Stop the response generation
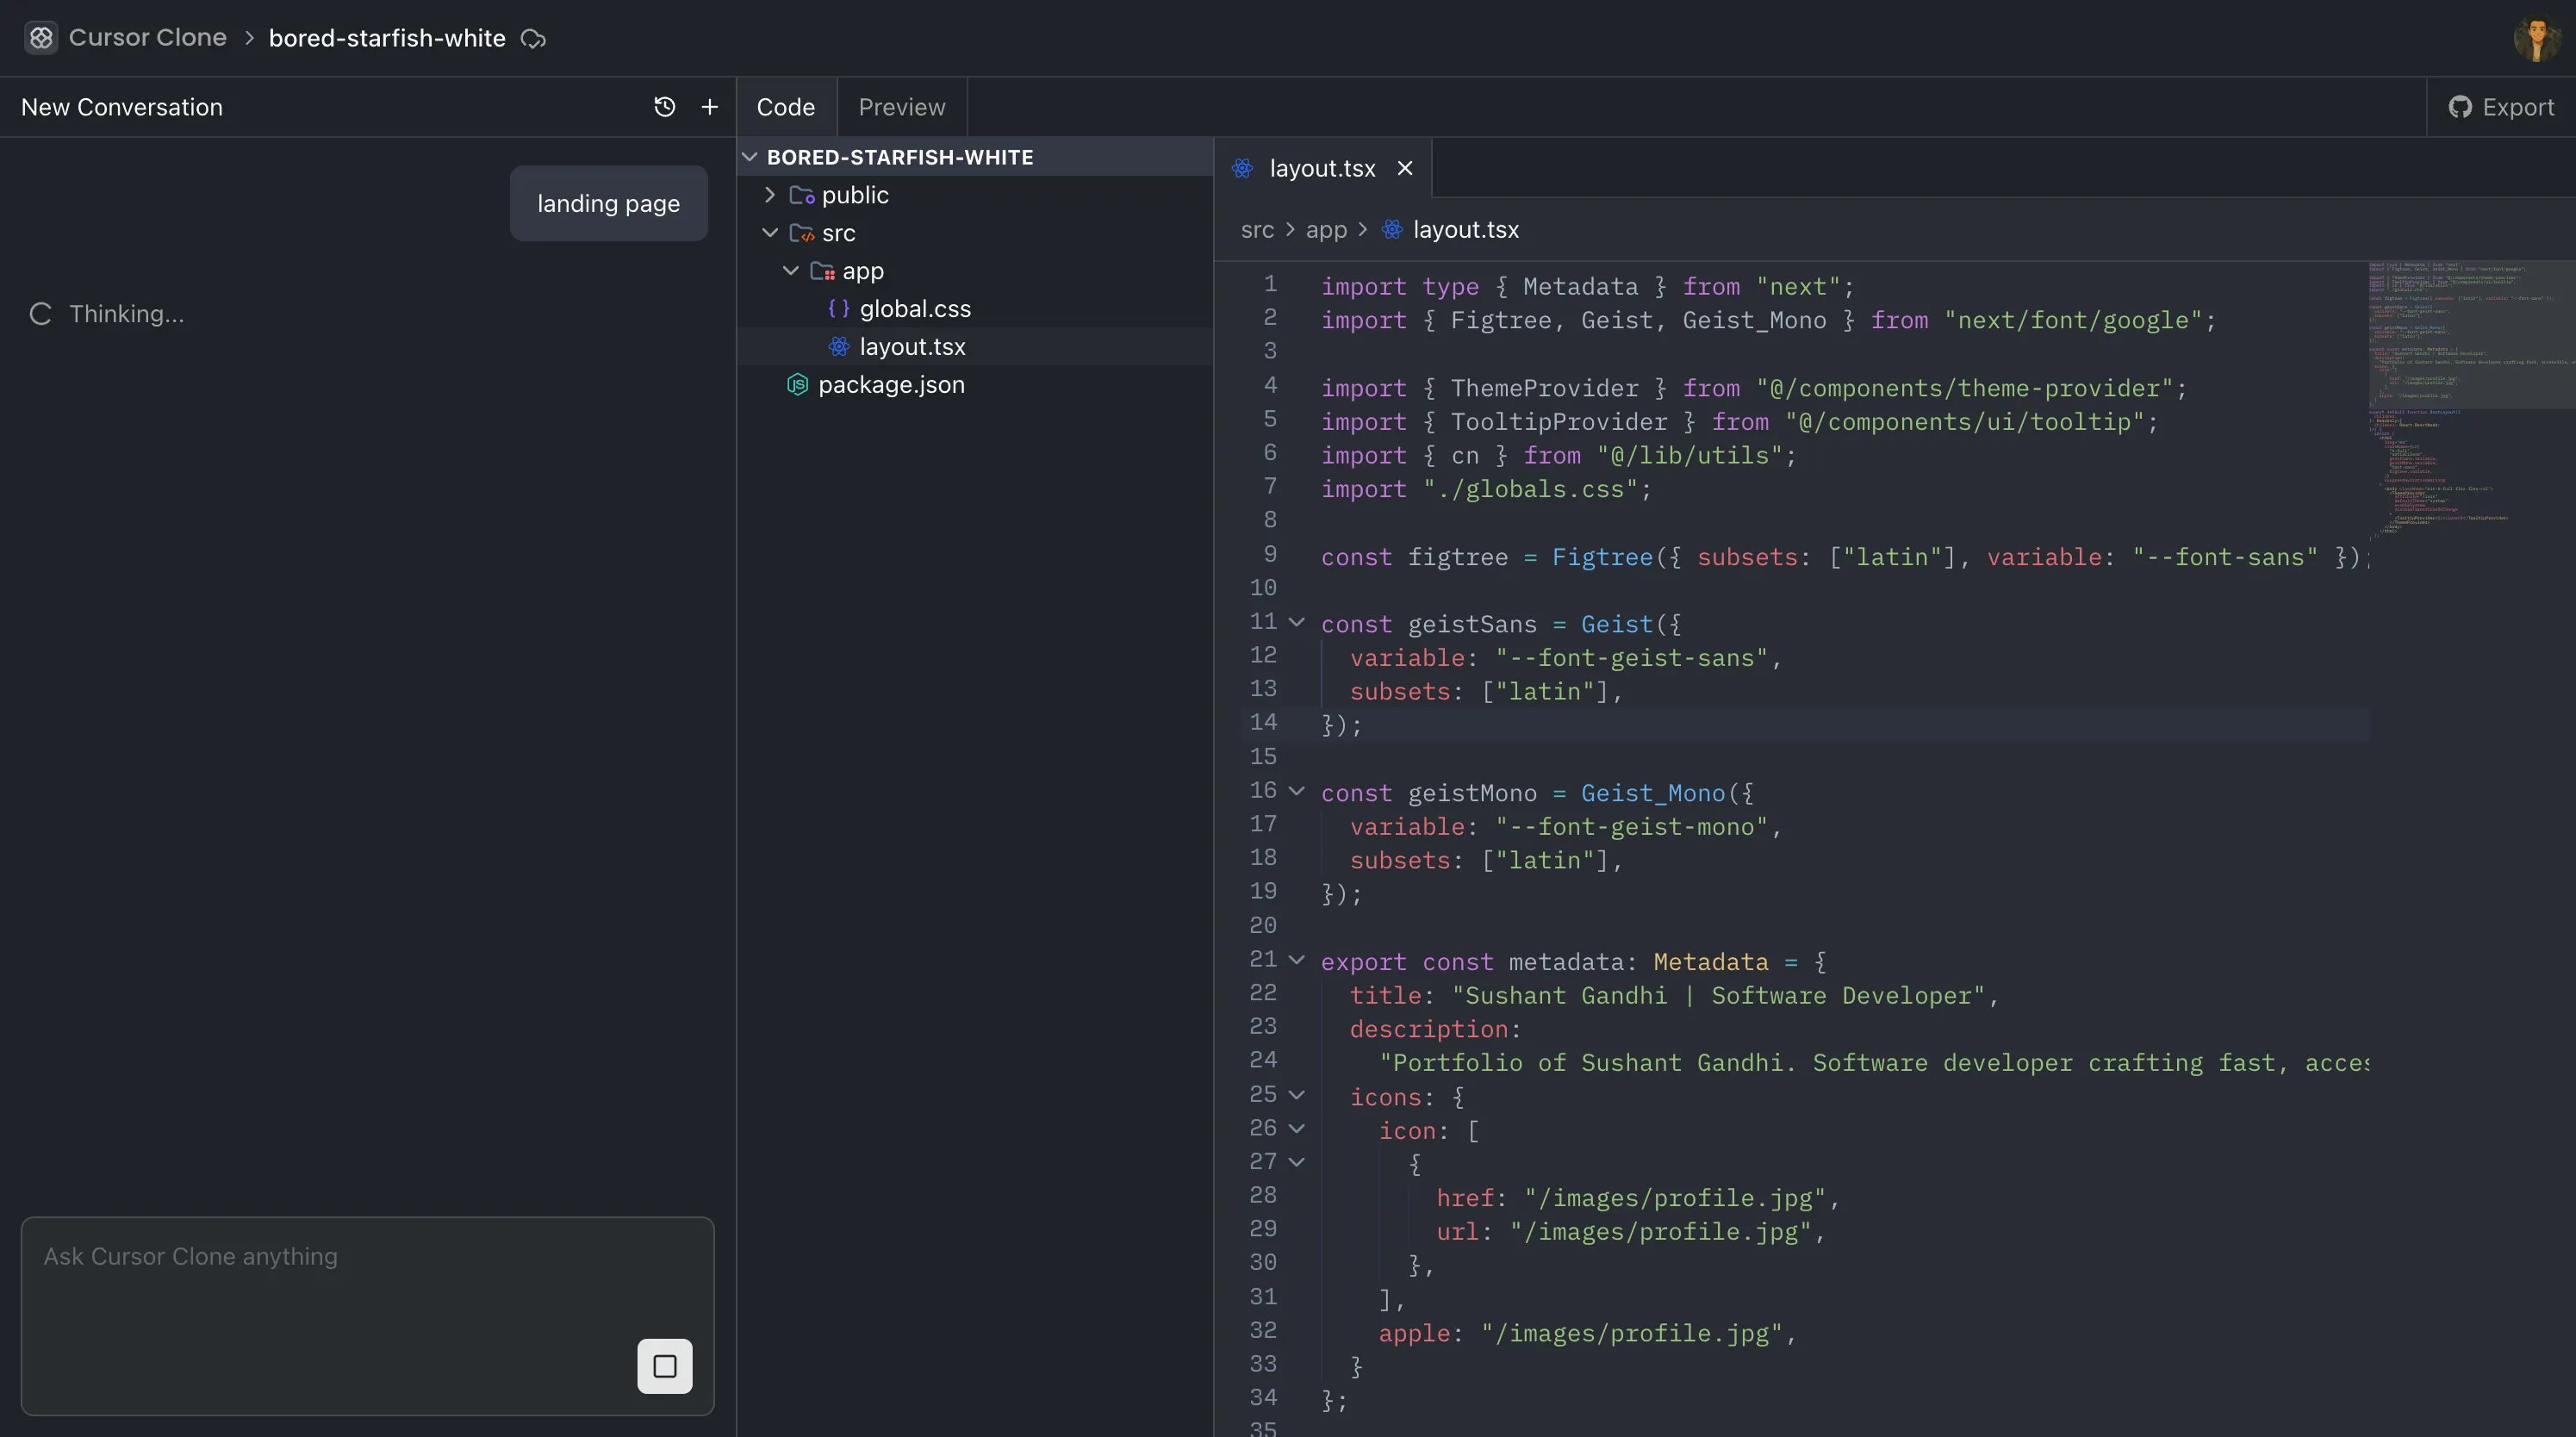Viewport: 2576px width, 1437px height. click(x=664, y=1366)
